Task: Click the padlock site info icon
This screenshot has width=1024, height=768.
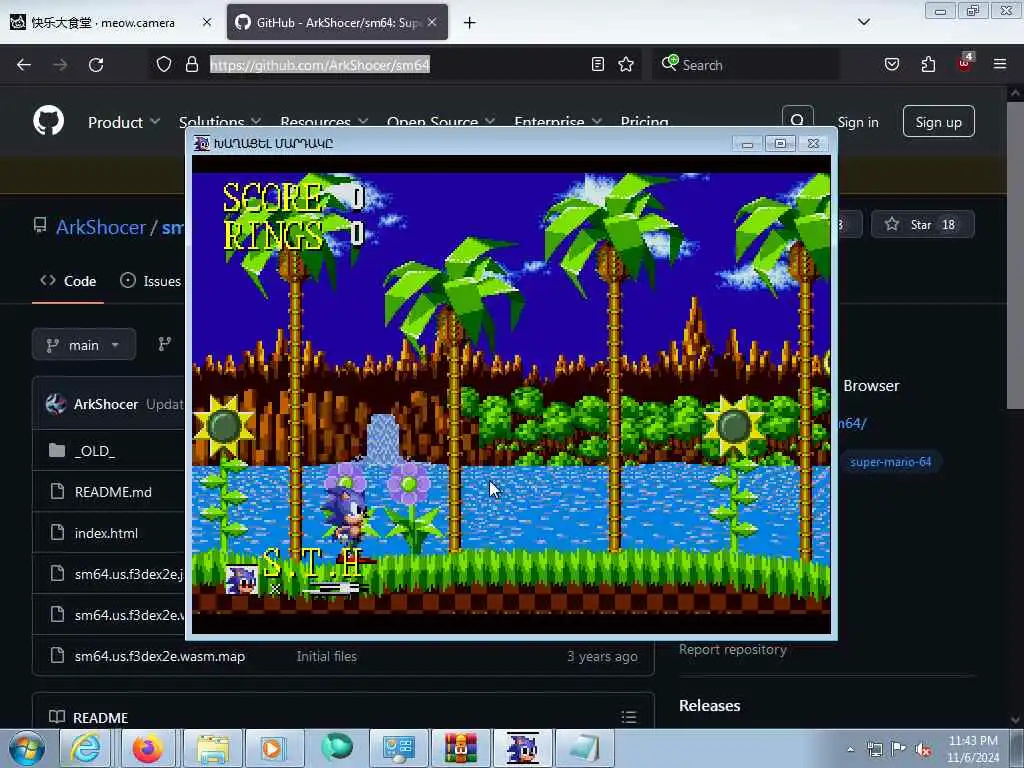Action: 191,64
